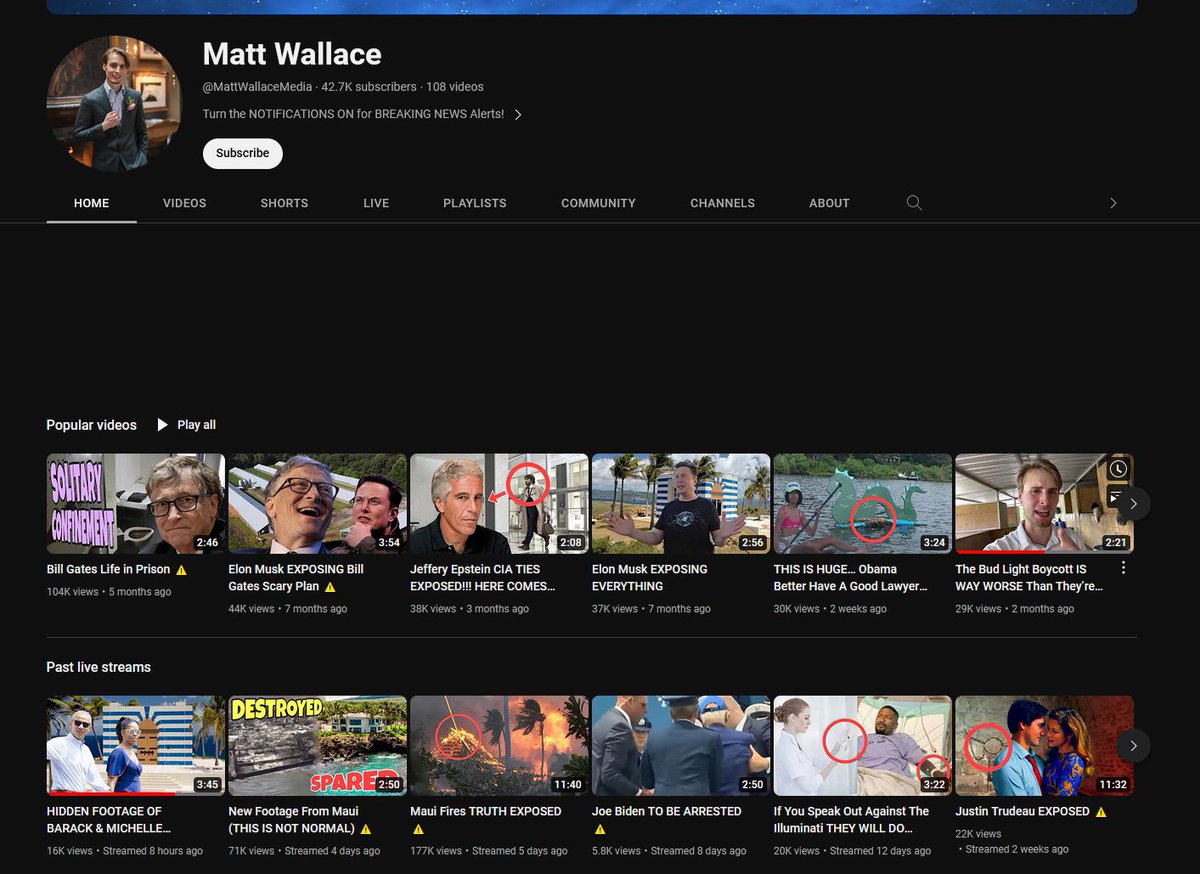Click channel description text about notifications
Image resolution: width=1200 pixels, height=874 pixels.
(x=353, y=114)
